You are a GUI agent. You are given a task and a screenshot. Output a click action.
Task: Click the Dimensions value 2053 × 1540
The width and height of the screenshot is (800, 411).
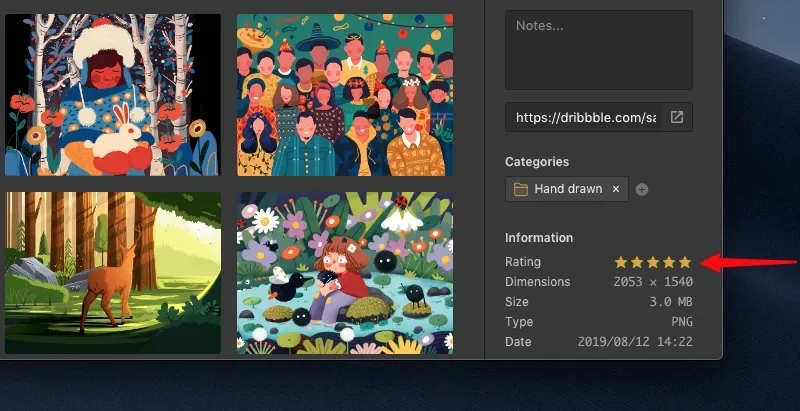(653, 282)
